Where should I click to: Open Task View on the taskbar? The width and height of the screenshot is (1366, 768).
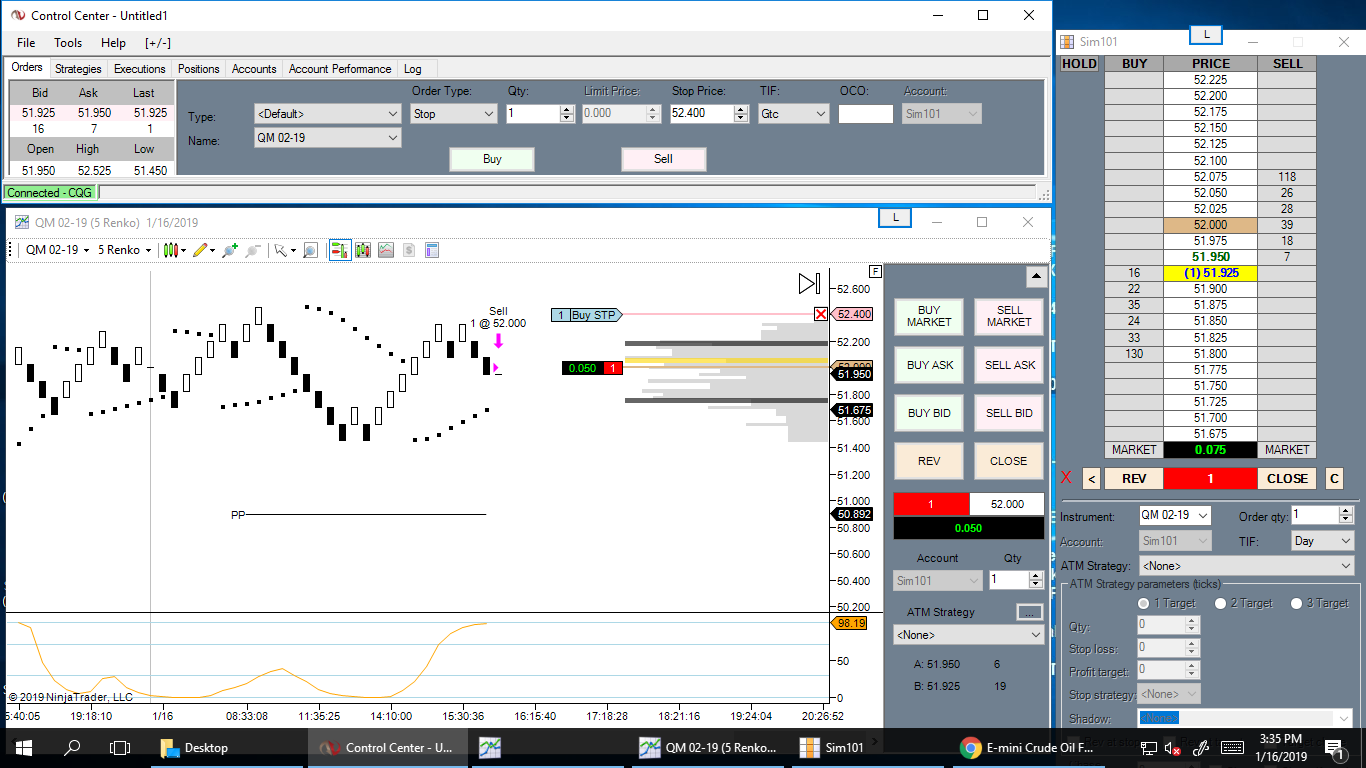point(120,747)
